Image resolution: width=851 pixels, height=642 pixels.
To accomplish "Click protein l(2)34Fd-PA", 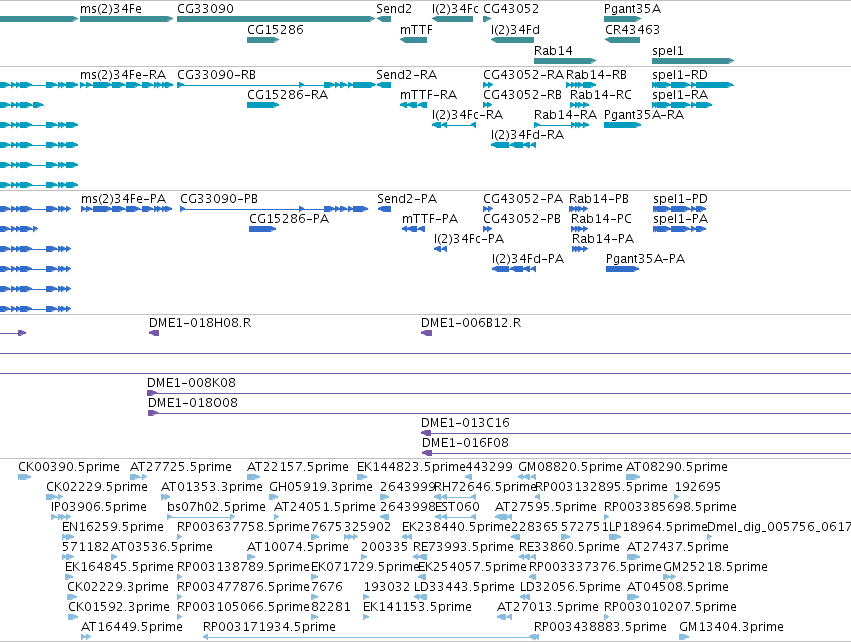I will click(528, 259).
